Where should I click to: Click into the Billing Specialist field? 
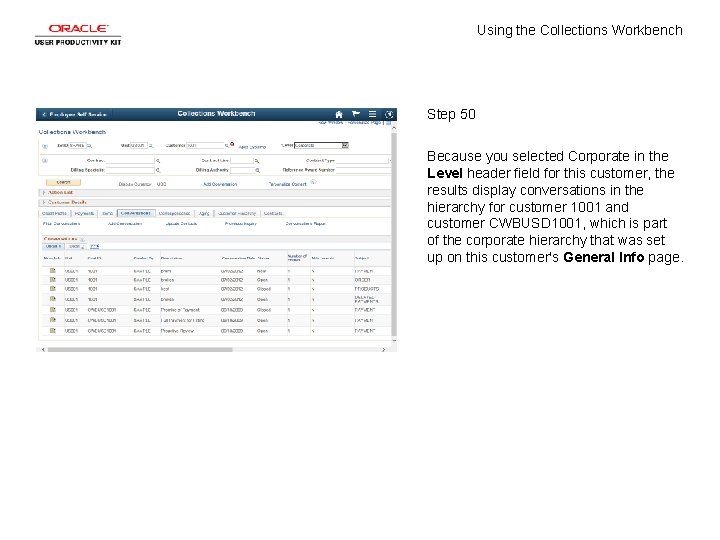pos(130,170)
